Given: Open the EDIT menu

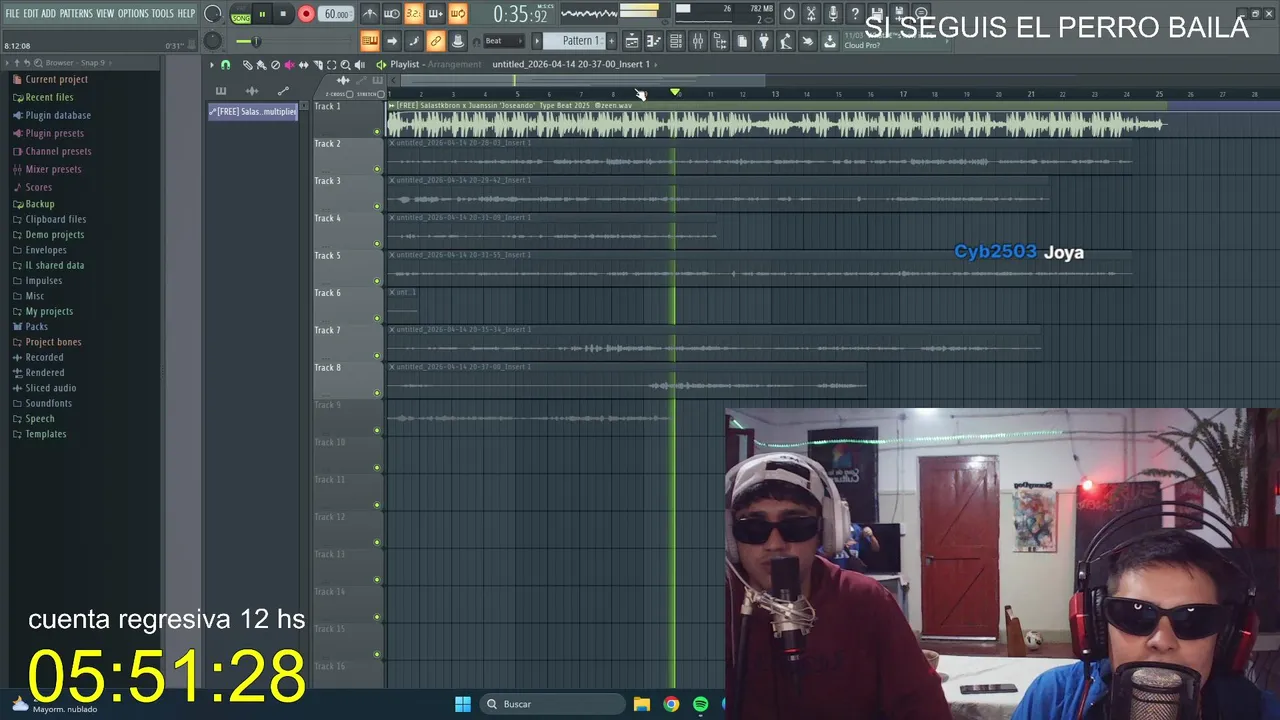Looking at the screenshot, I should click(31, 14).
